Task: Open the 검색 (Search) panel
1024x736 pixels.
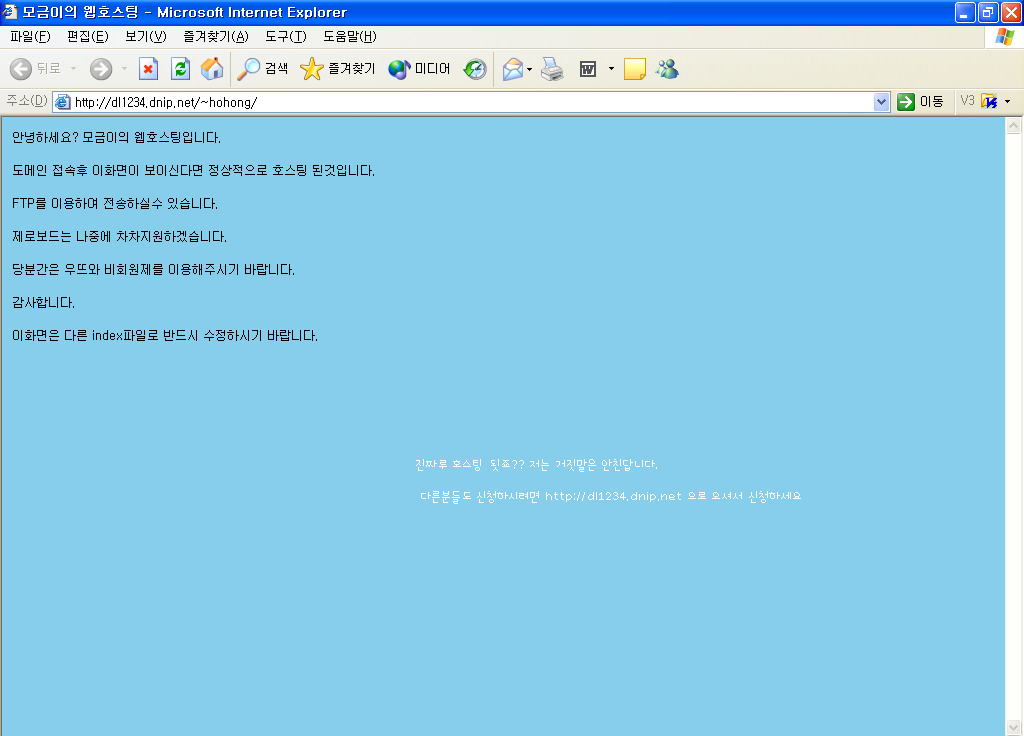Action: click(x=263, y=69)
